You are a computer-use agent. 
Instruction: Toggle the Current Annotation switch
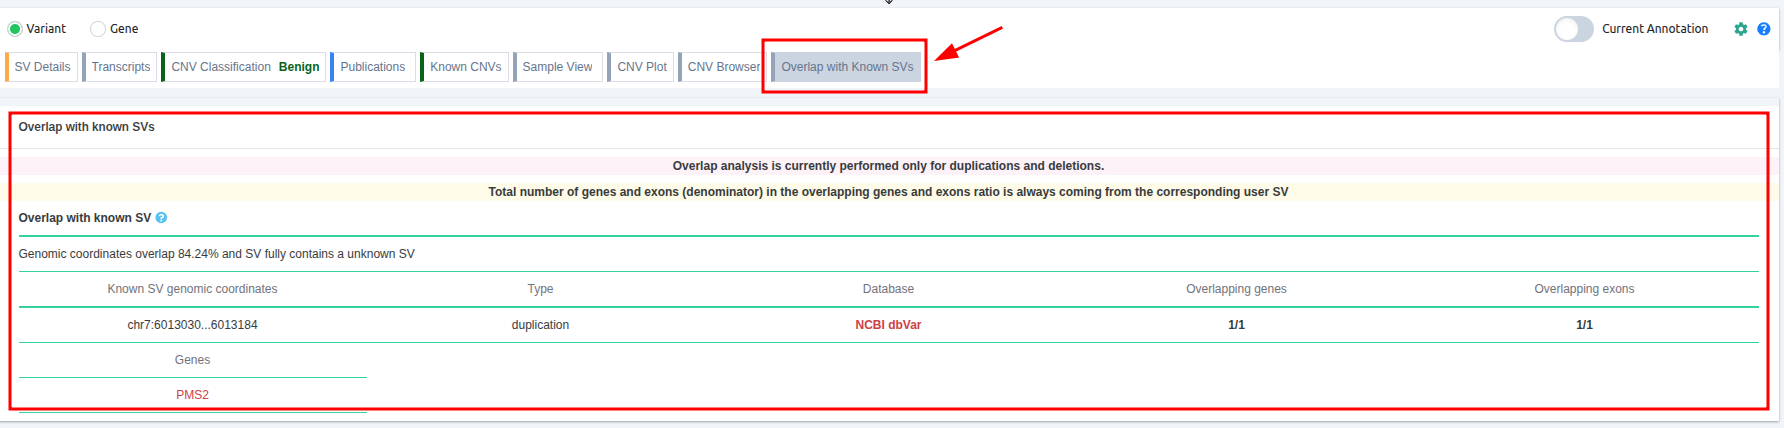coord(1573,29)
